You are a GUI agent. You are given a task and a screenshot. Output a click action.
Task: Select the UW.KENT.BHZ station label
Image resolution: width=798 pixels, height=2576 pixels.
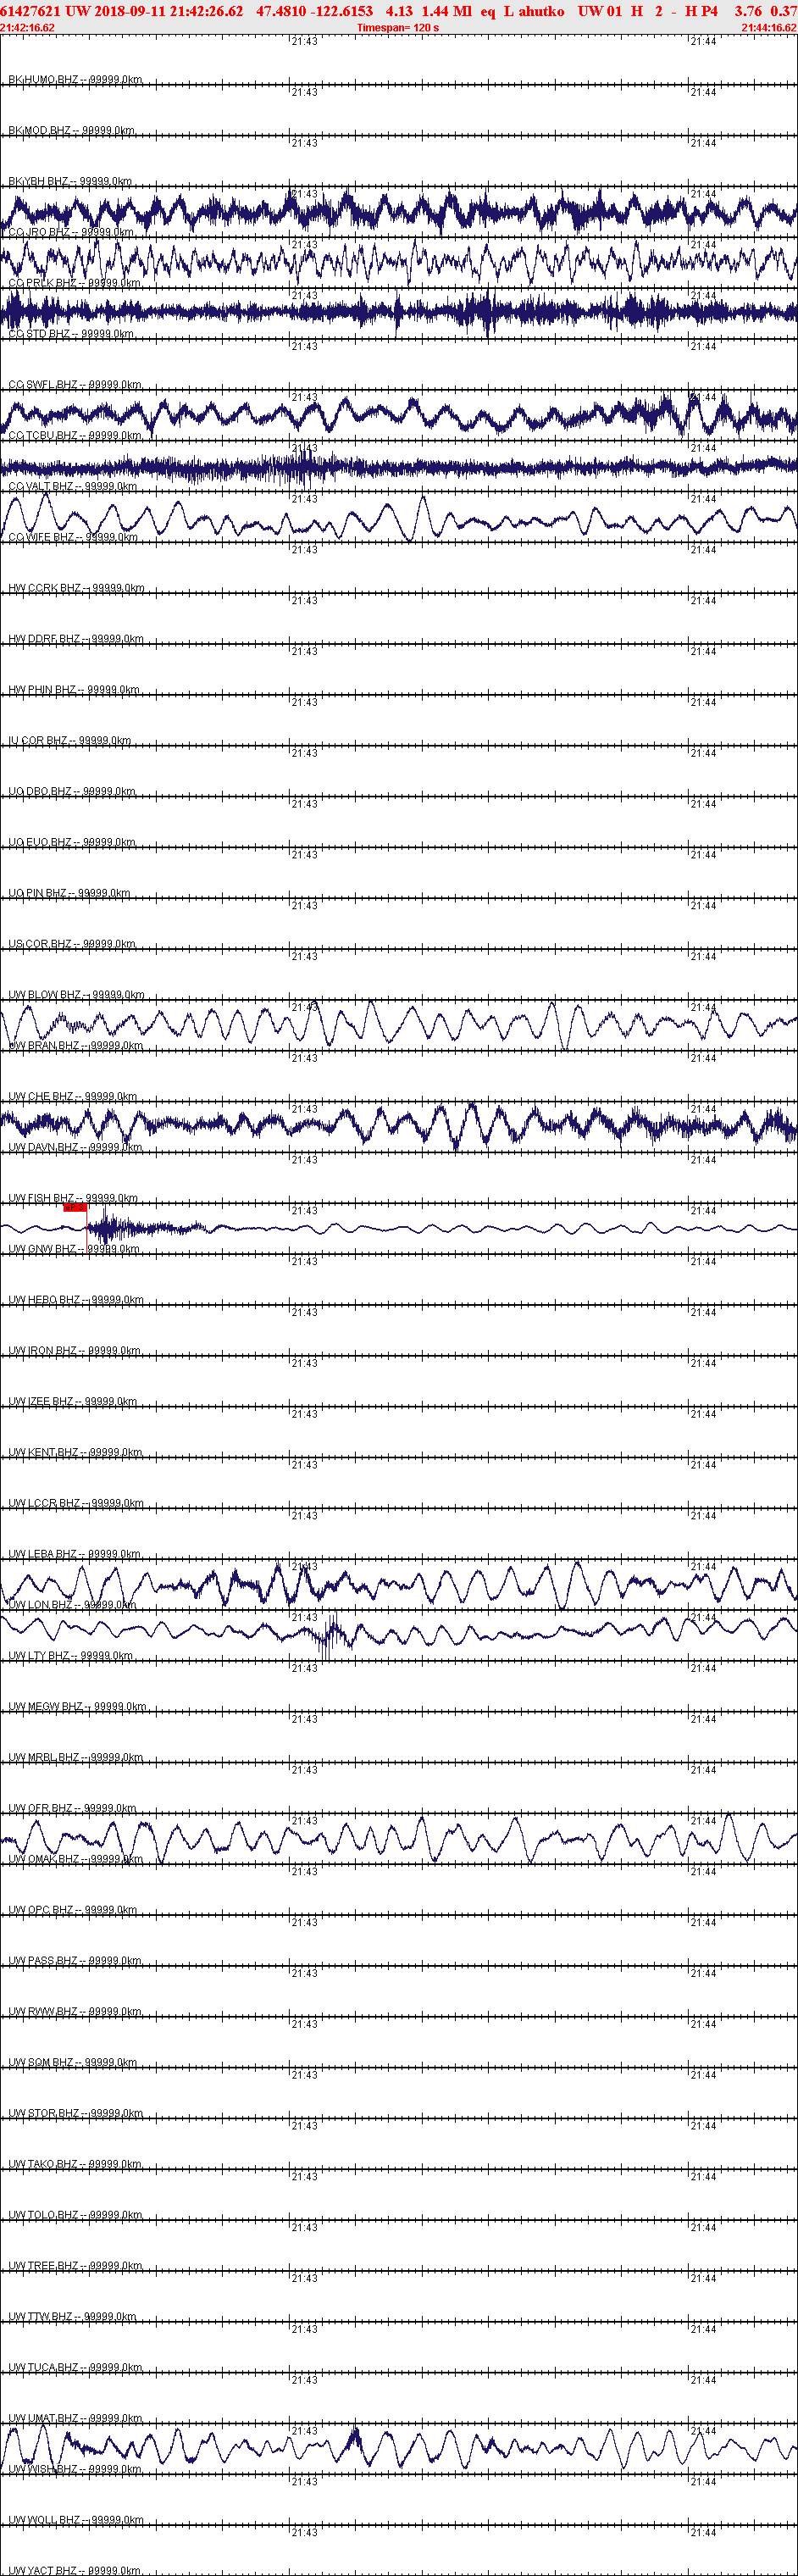[75, 1452]
